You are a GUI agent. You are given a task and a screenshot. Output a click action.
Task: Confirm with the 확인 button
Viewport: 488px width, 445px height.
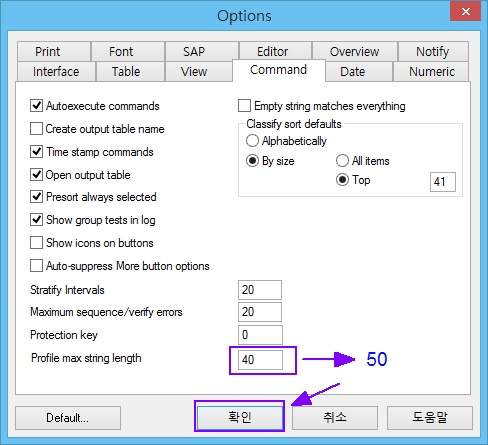coord(239,417)
